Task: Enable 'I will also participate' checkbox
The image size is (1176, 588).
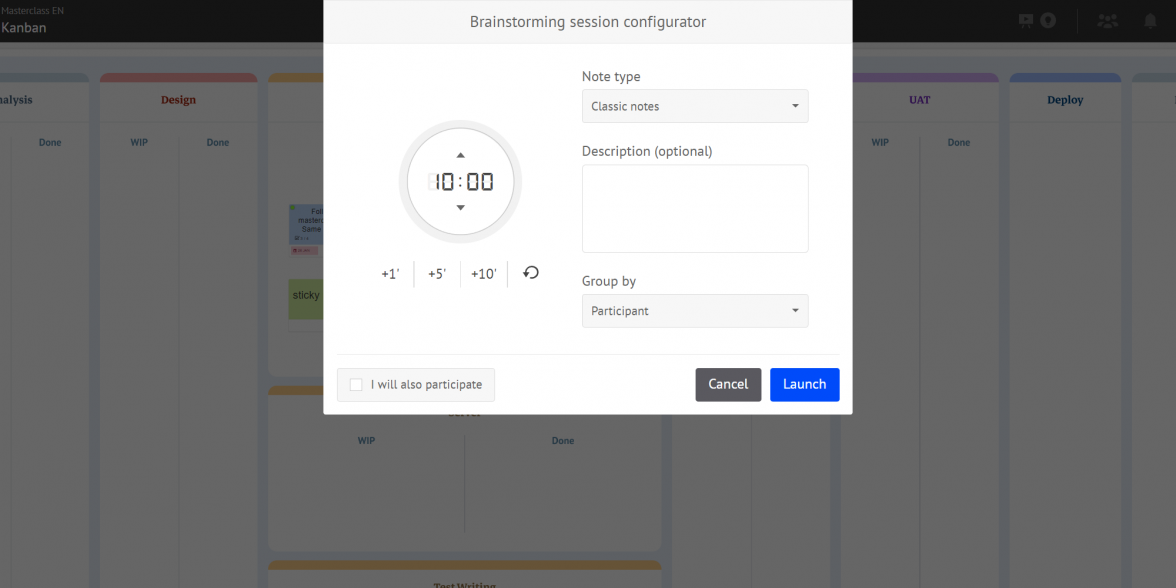Action: coord(357,385)
